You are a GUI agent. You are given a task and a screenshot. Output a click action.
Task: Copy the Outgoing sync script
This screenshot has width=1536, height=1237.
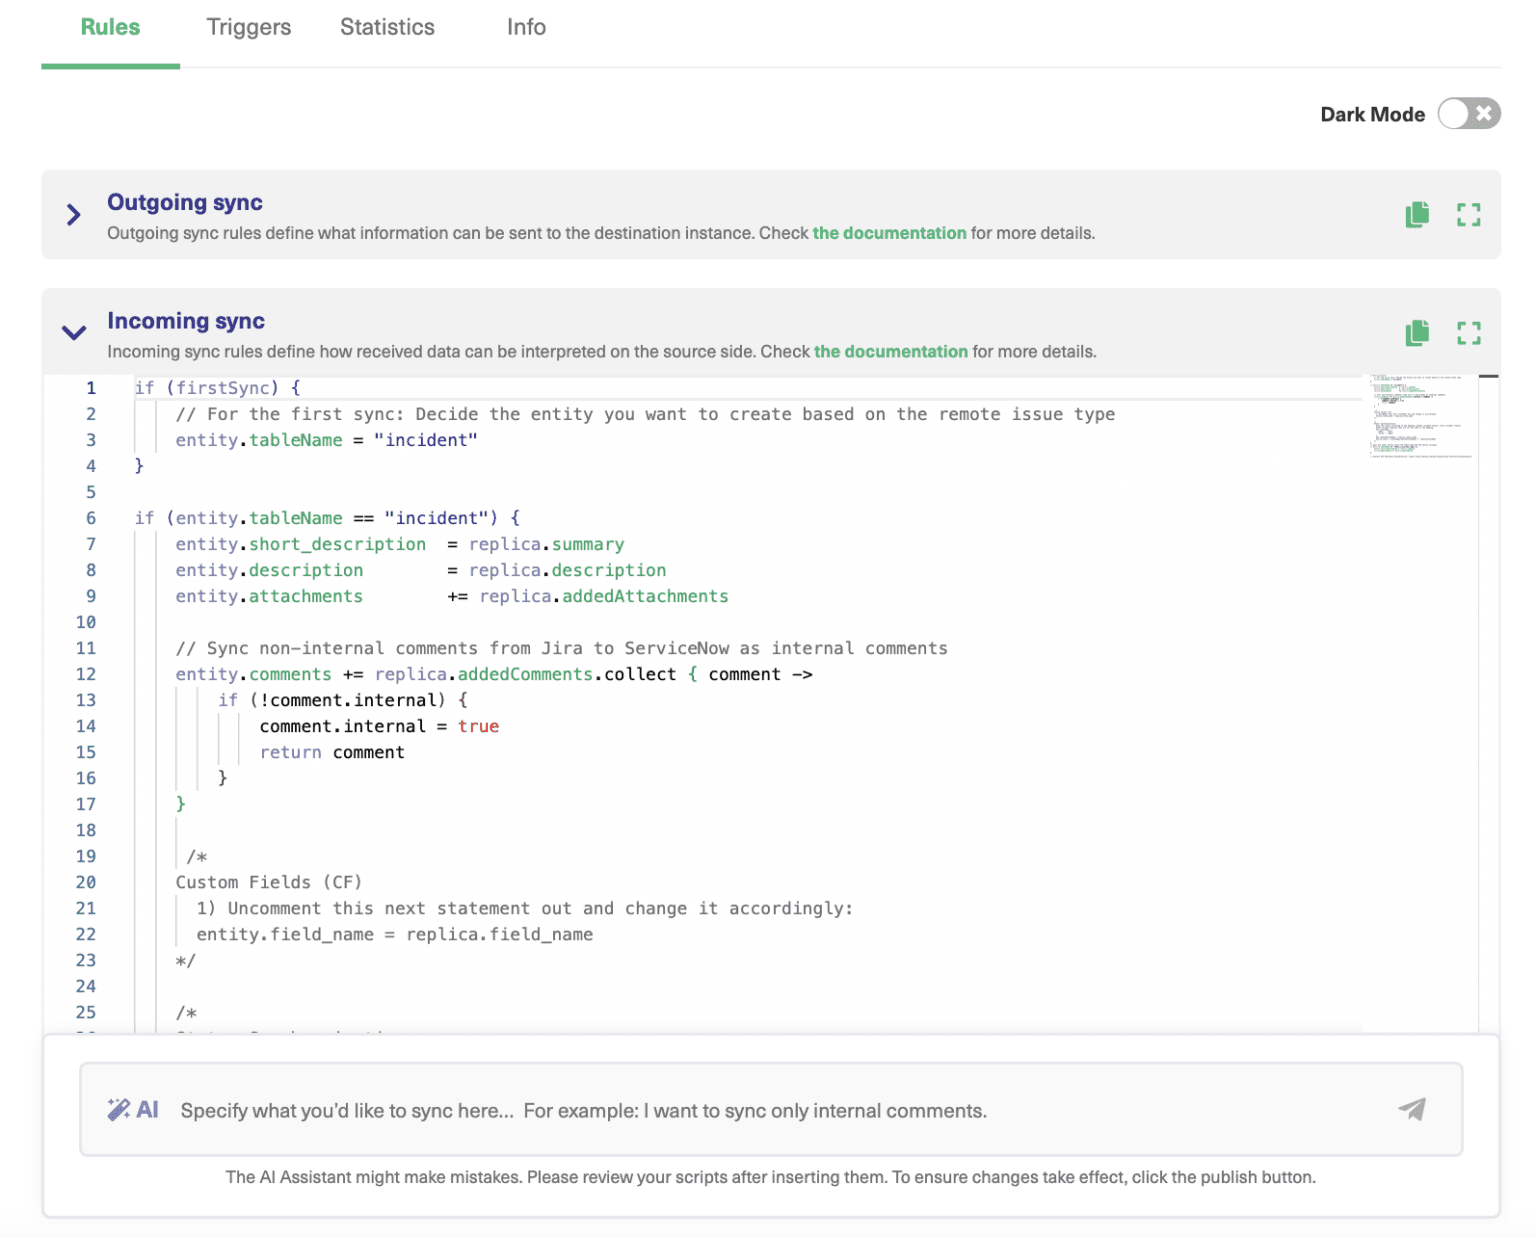coord(1416,215)
